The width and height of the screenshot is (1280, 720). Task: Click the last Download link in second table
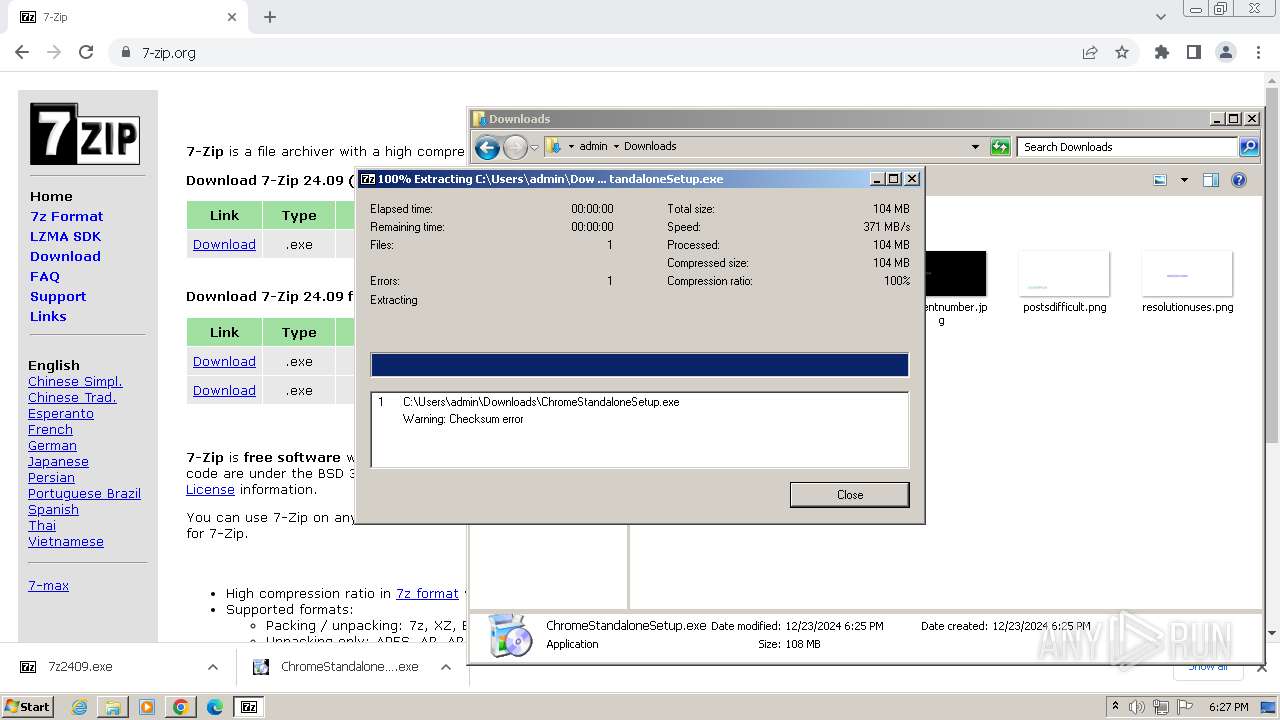tap(224, 390)
